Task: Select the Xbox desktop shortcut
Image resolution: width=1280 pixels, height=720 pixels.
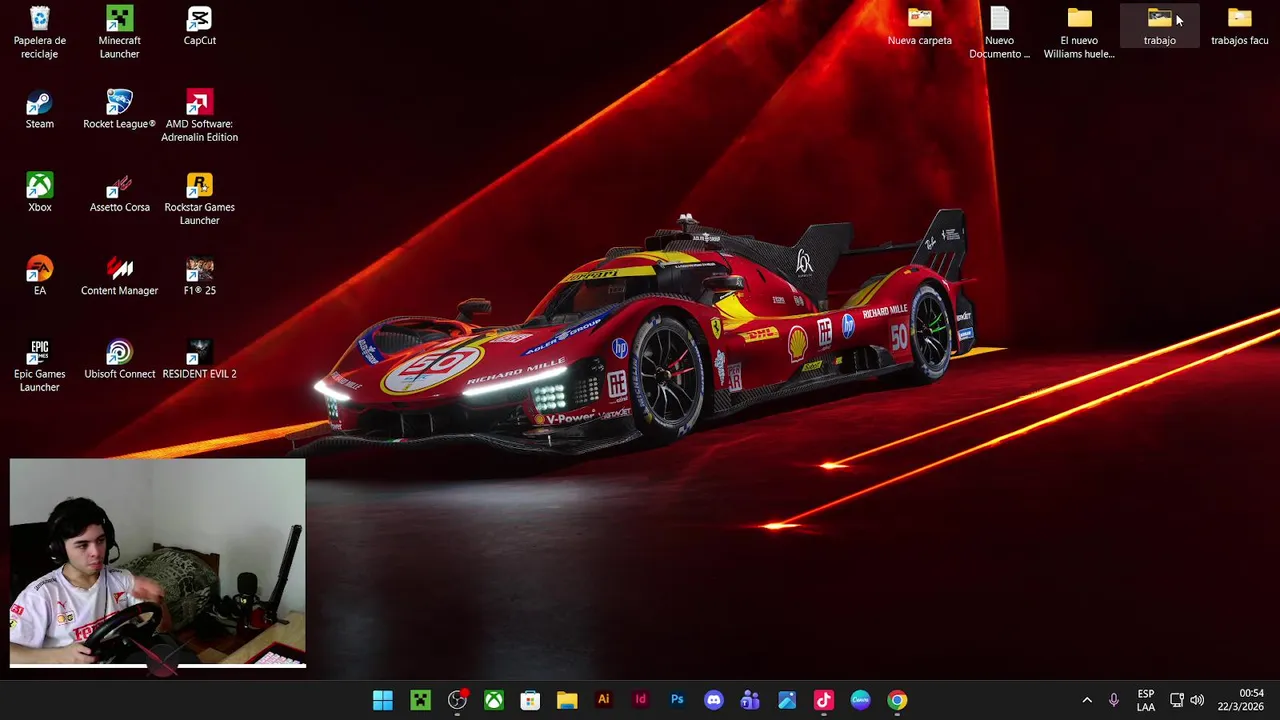Action: click(39, 192)
